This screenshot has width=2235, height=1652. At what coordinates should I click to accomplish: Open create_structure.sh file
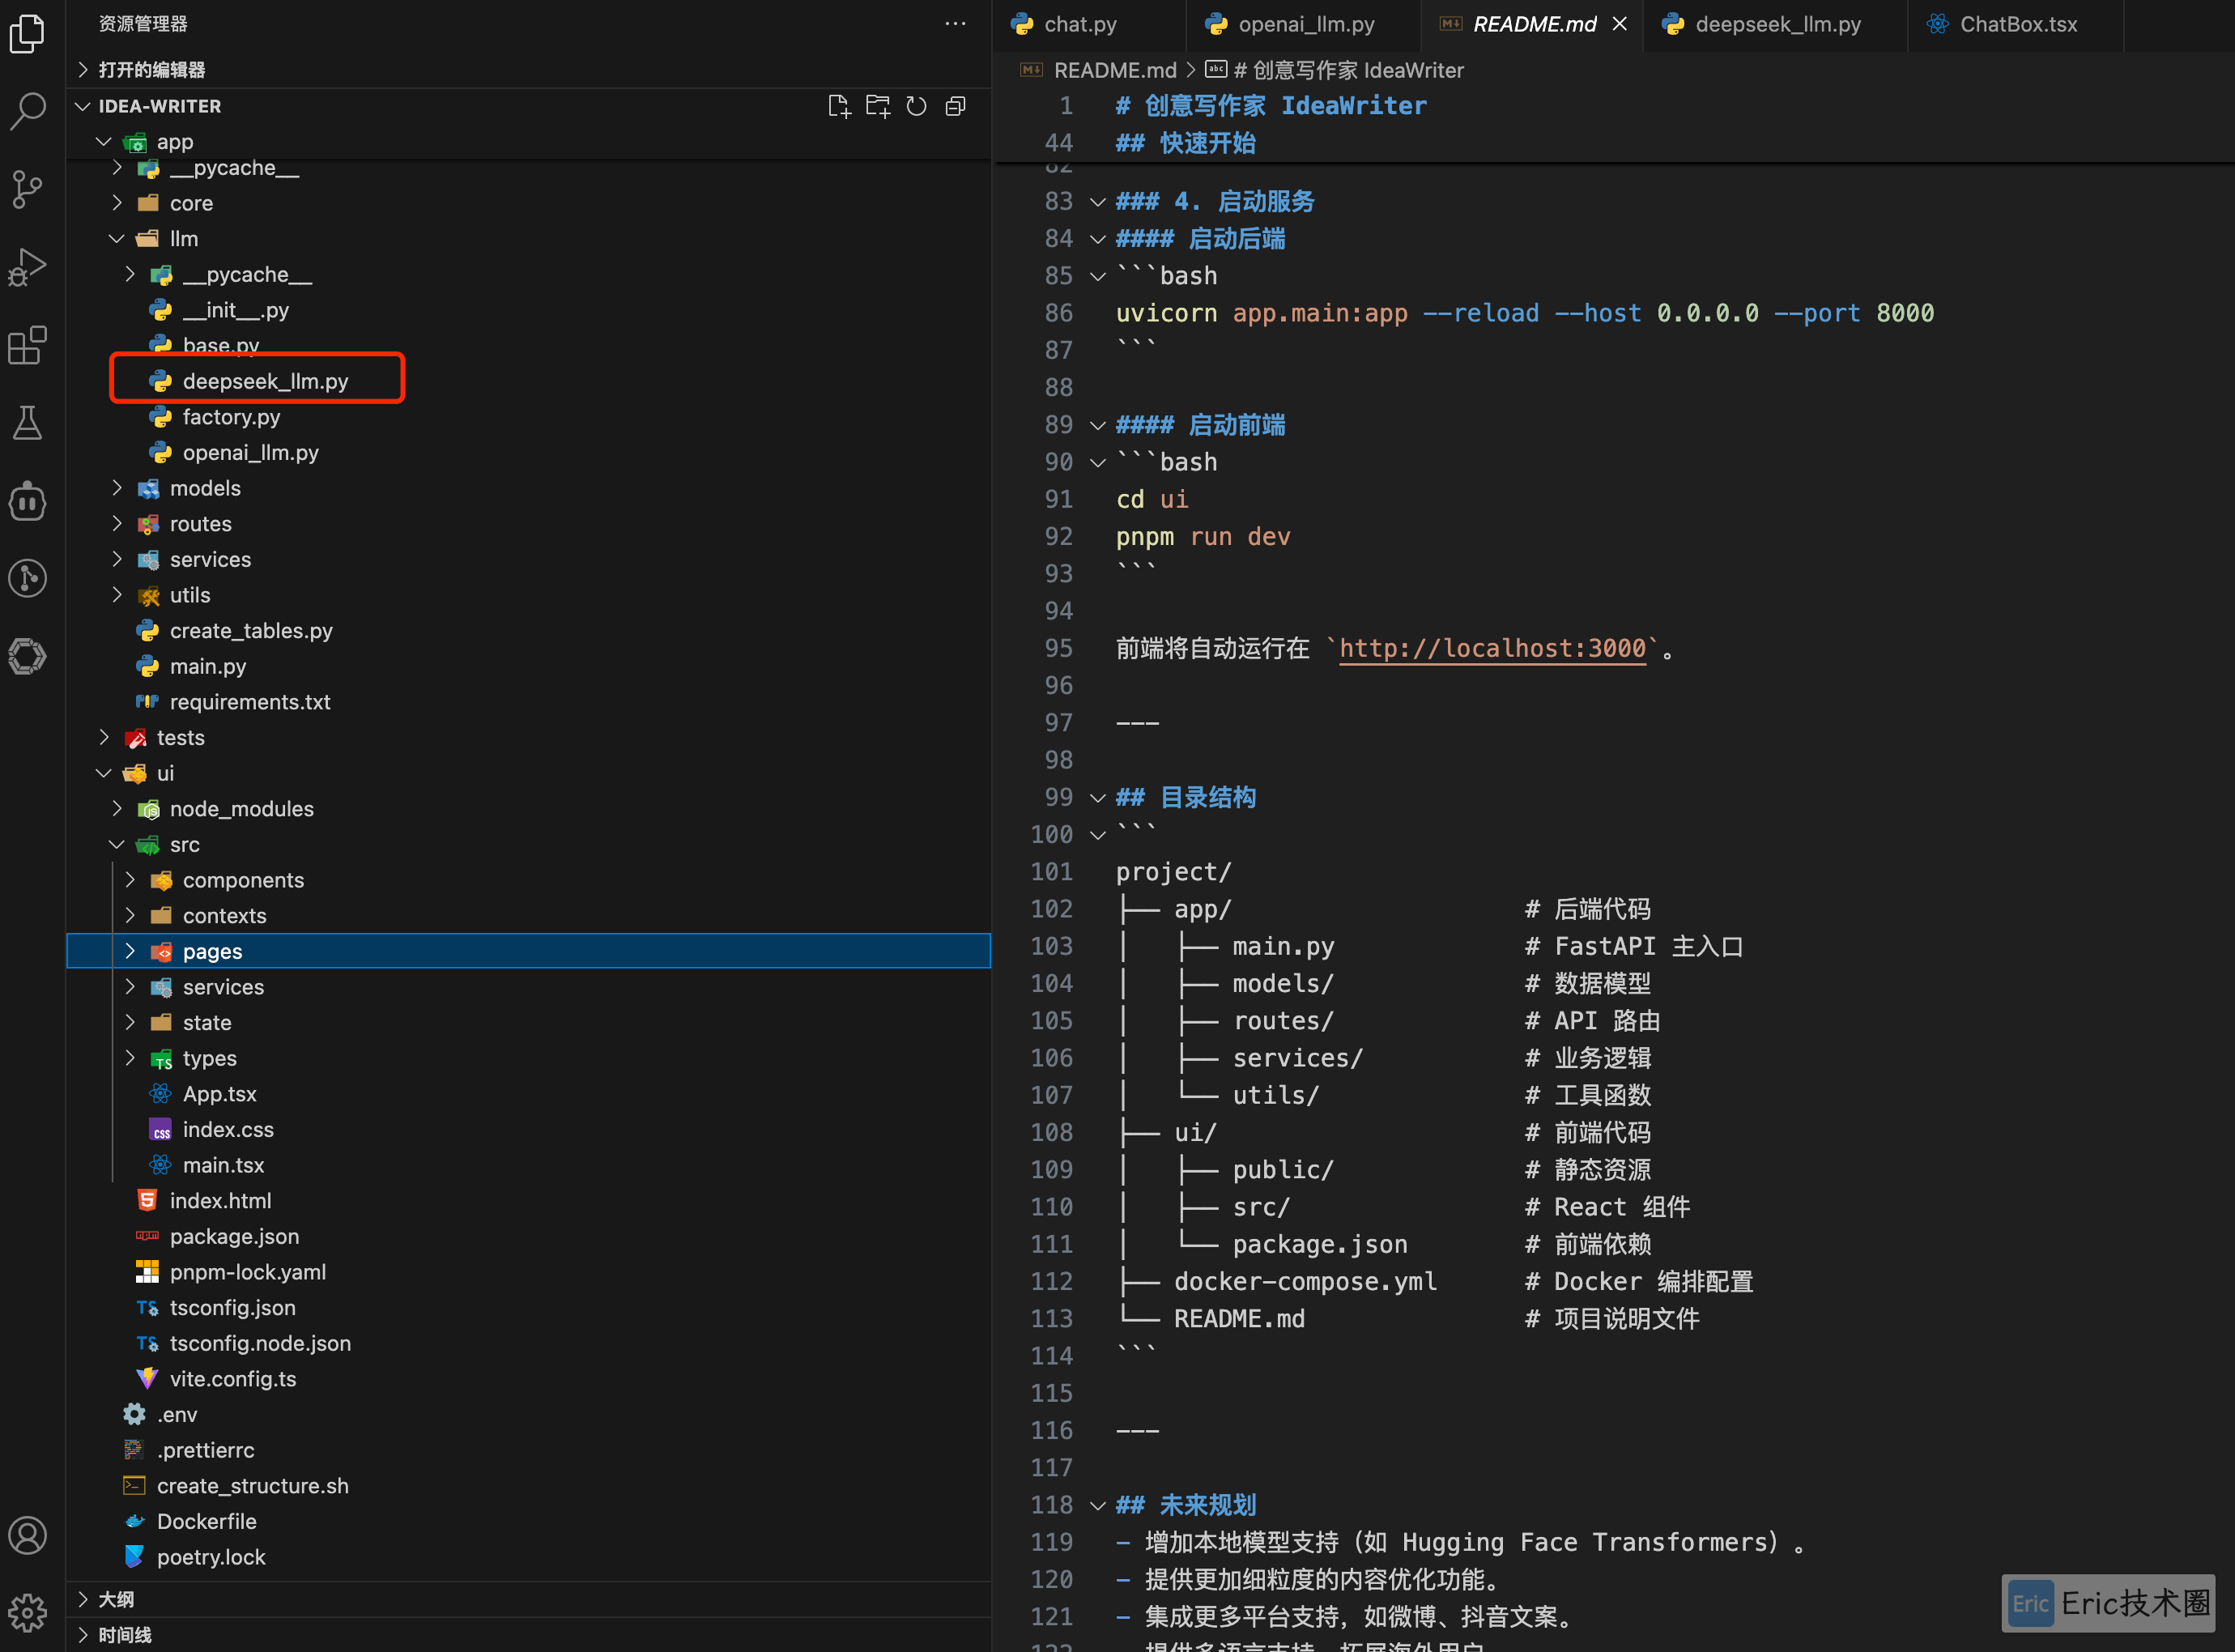[528, 1486]
